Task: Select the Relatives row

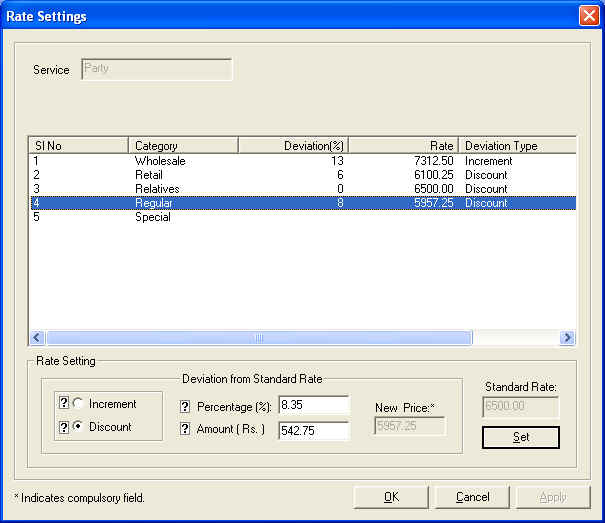Action: (303, 189)
